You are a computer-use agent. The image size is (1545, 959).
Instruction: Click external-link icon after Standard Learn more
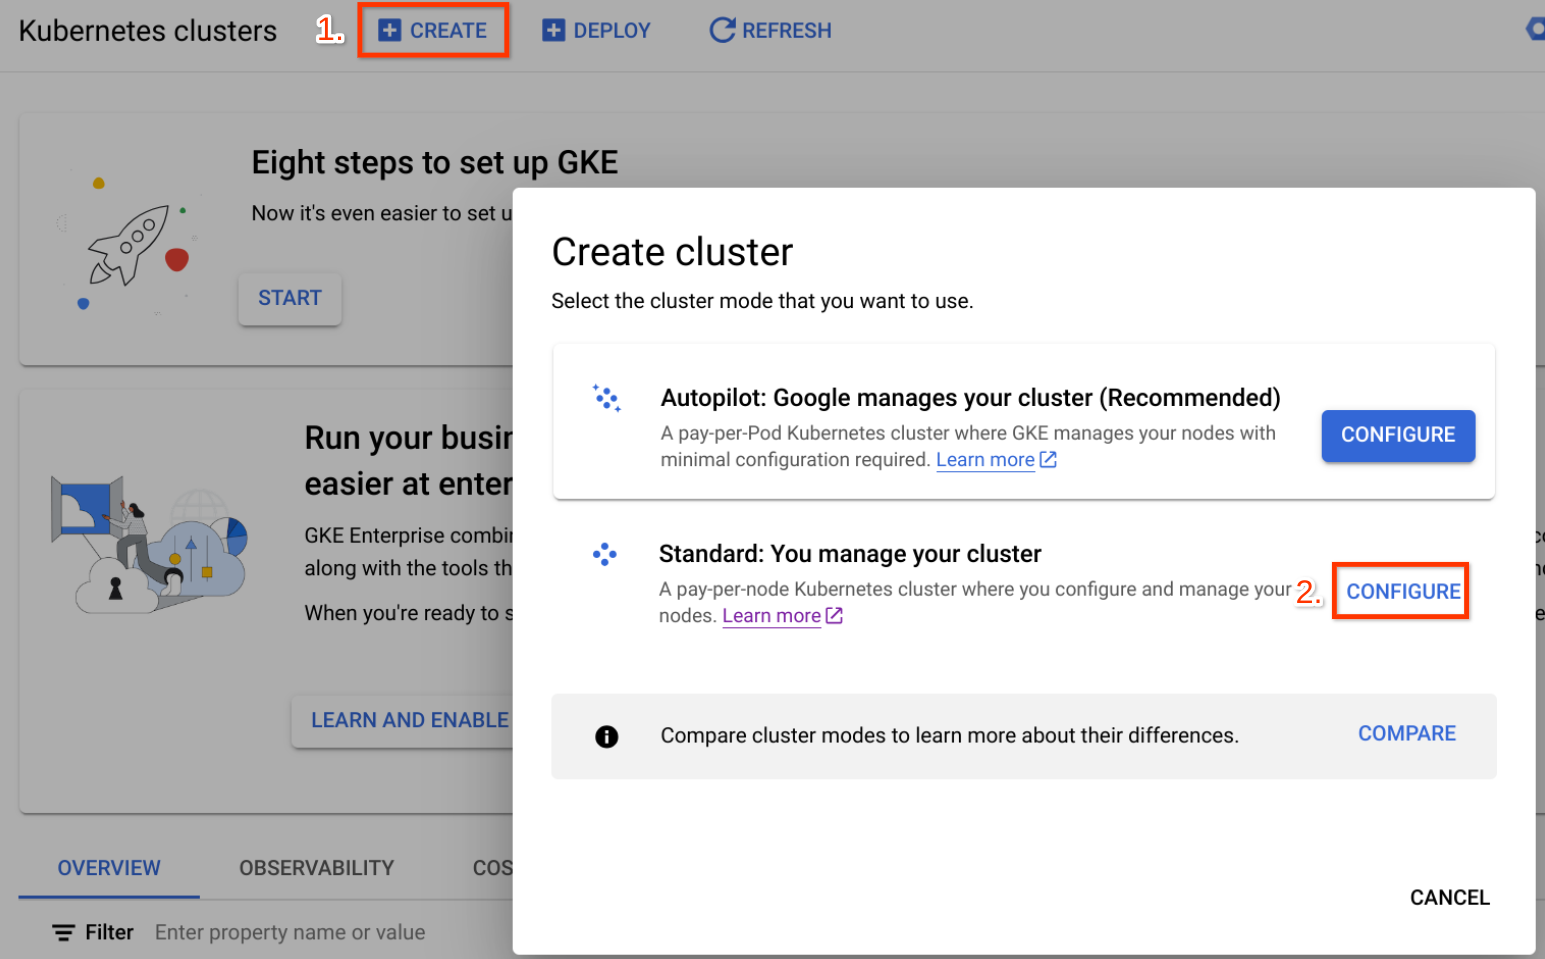pos(834,616)
